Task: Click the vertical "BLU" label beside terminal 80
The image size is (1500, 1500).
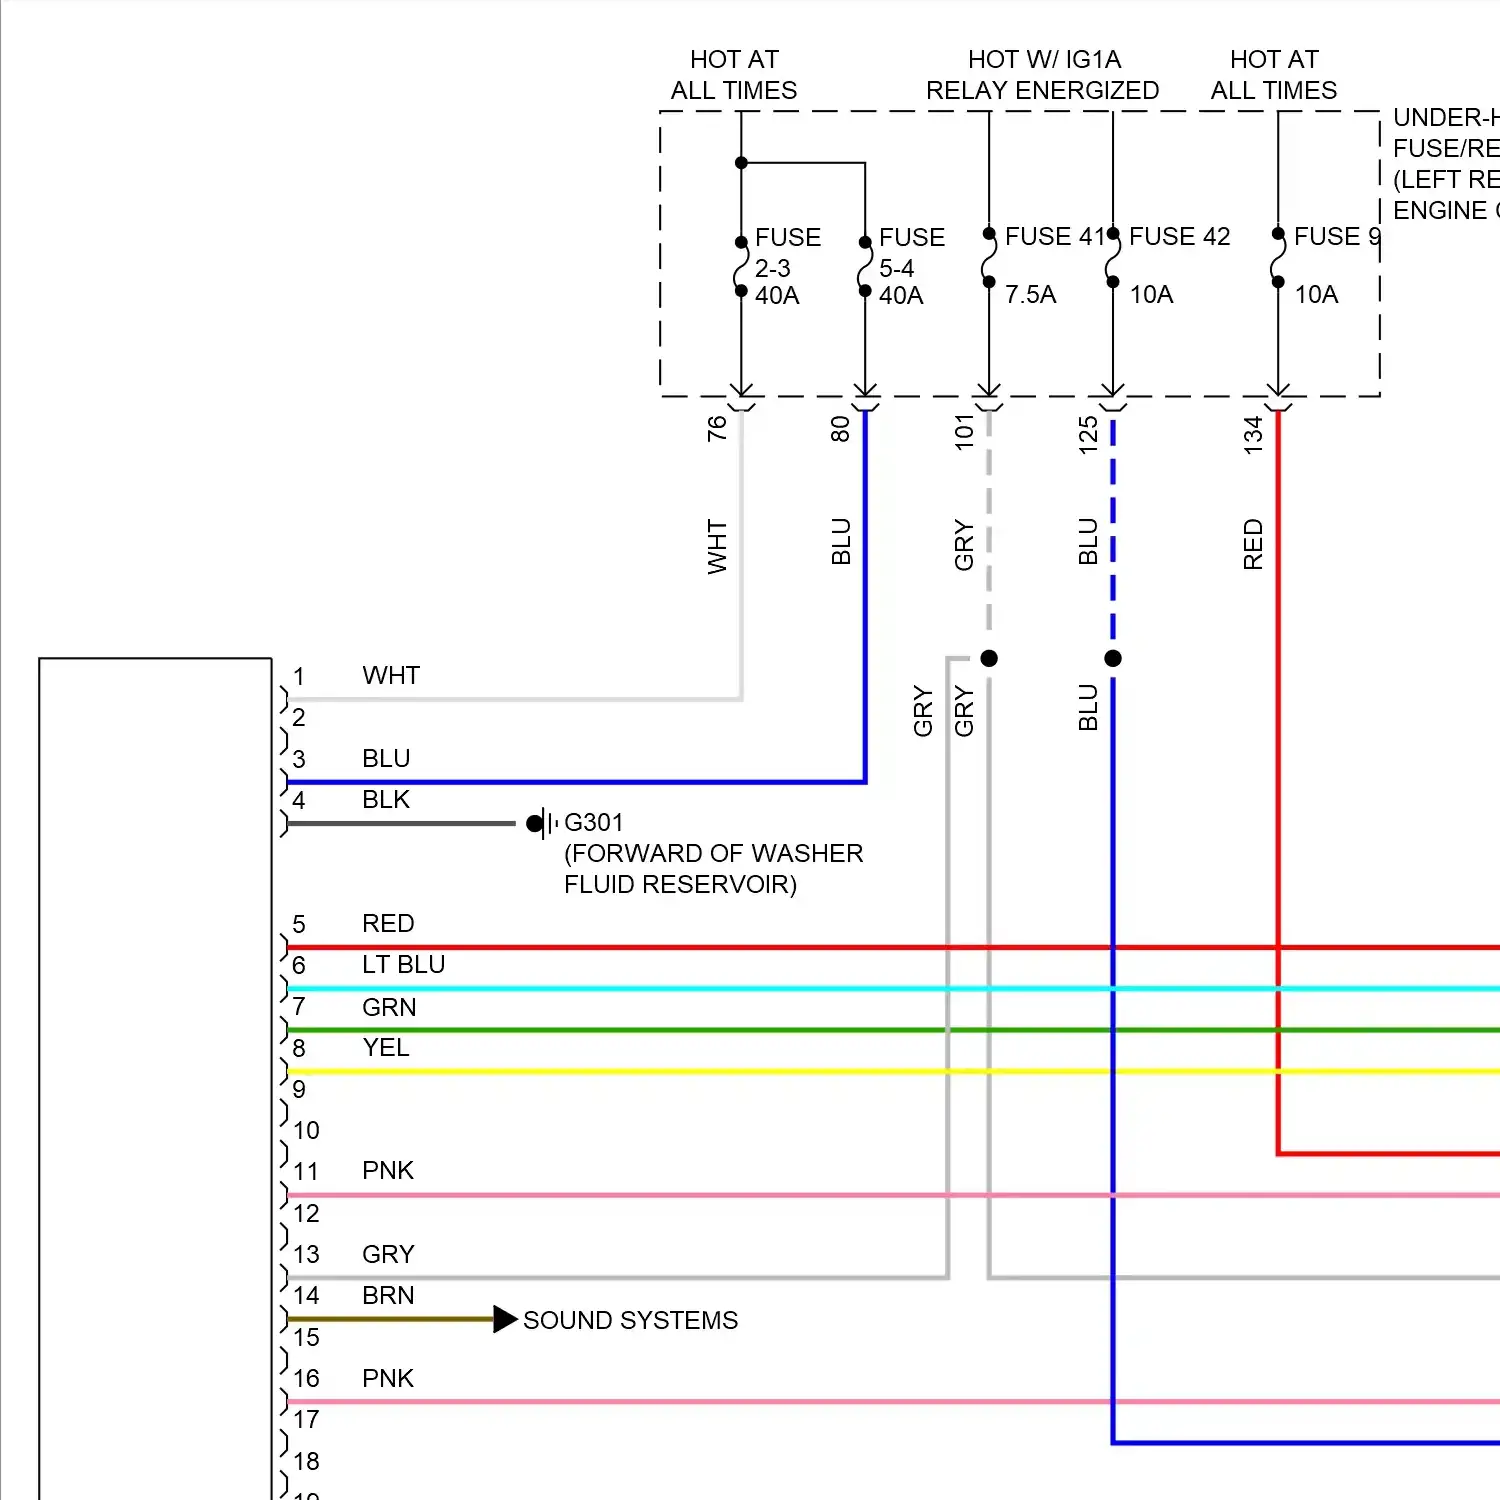Action: 841,541
